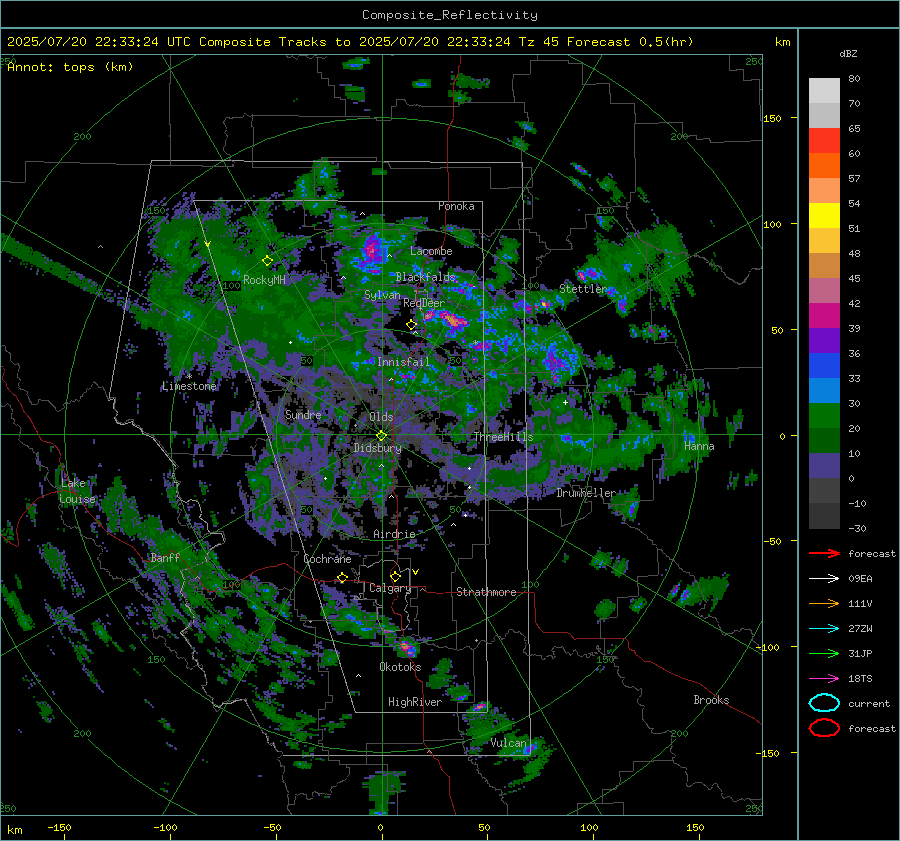Click the Ponoka city label
The image size is (900, 841).
pos(456,206)
